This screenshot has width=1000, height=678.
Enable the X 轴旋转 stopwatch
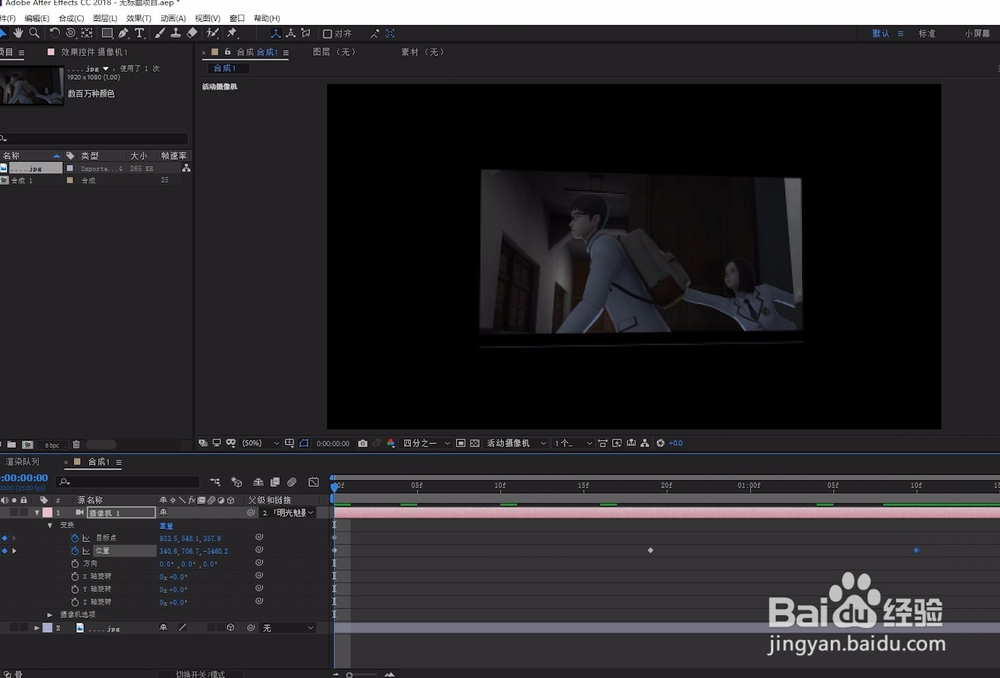click(75, 577)
